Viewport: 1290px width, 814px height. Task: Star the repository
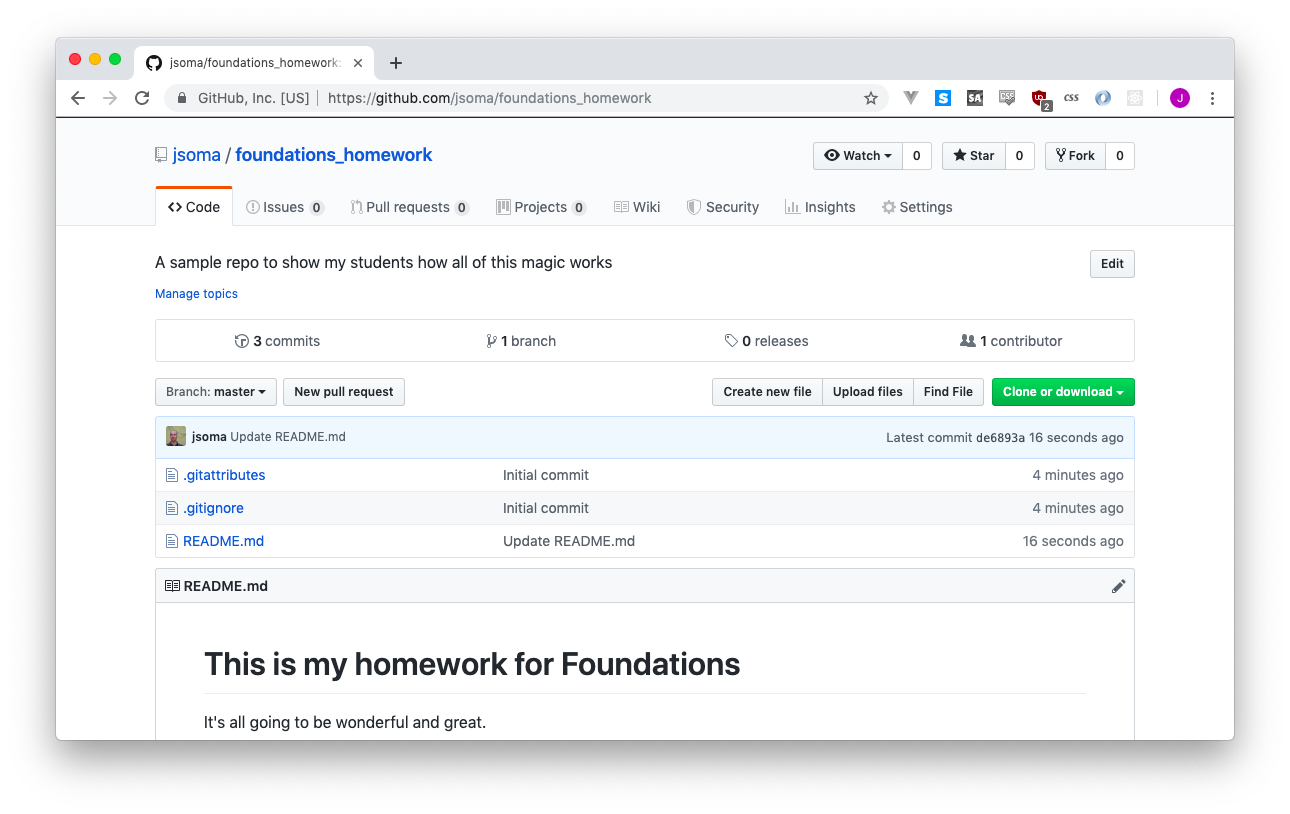(973, 156)
